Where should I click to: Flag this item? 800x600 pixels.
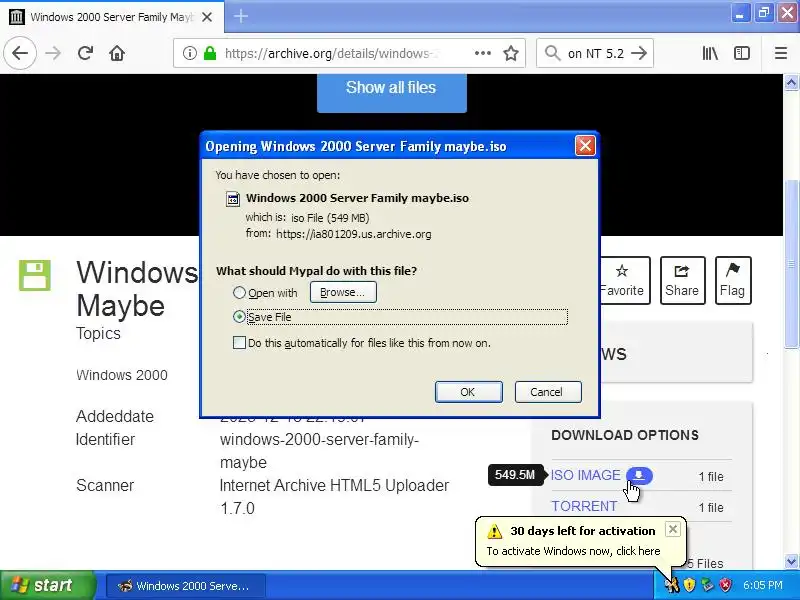click(733, 281)
